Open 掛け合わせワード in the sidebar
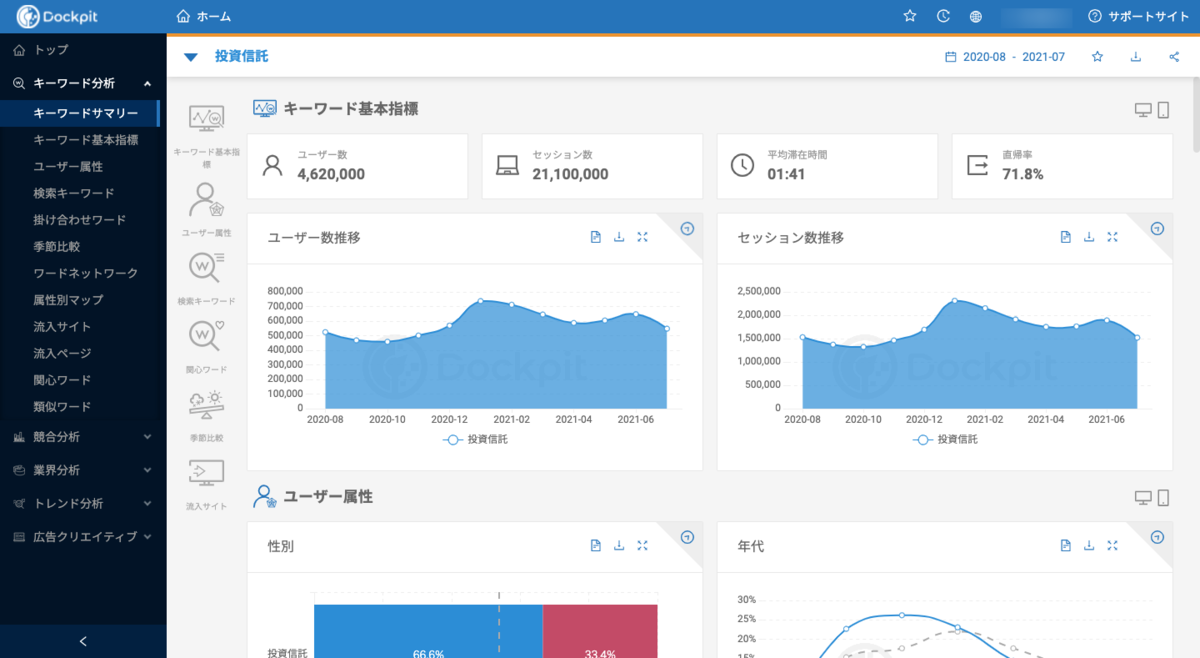This screenshot has width=1200, height=658. [79, 220]
